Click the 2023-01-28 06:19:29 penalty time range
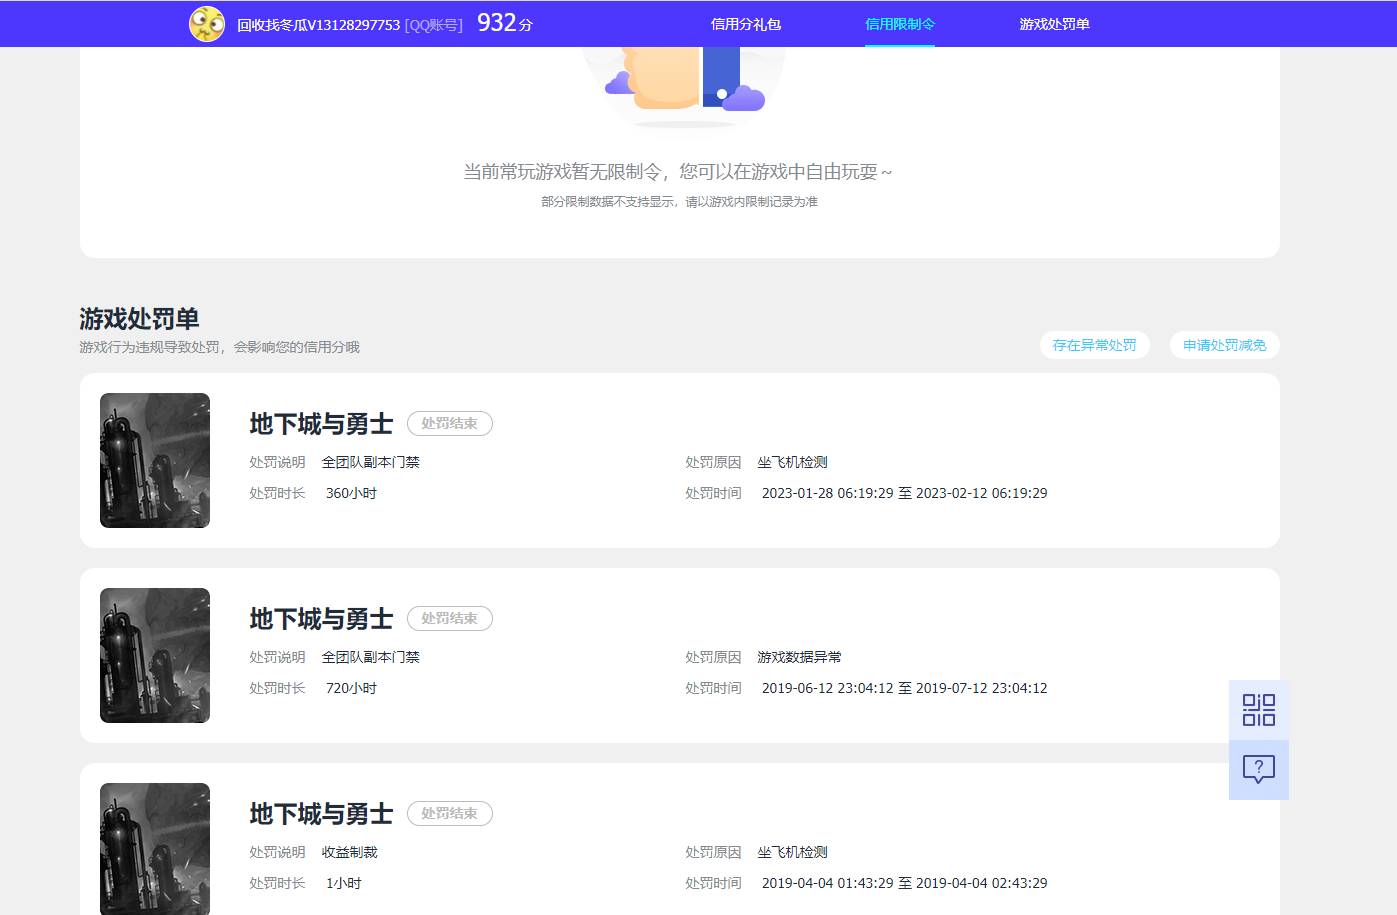1397x915 pixels. click(905, 493)
